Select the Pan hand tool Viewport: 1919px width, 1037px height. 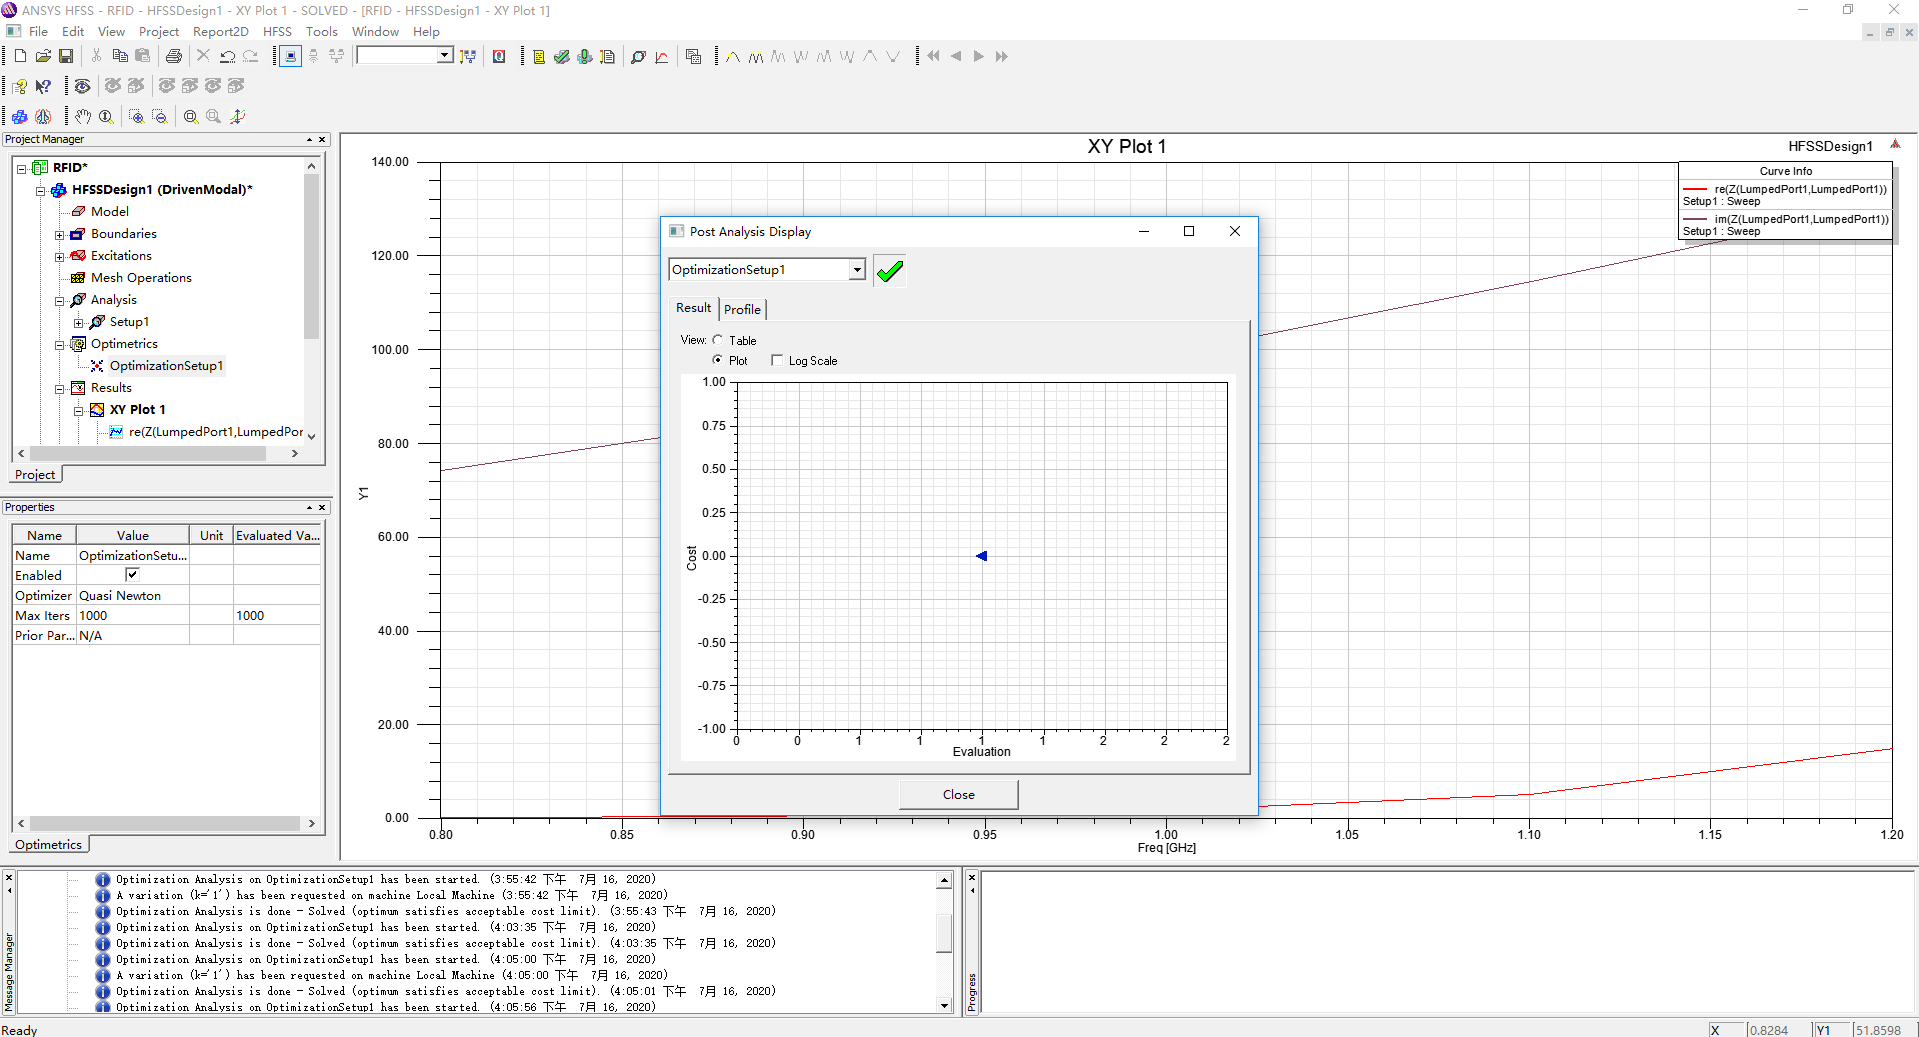click(83, 117)
